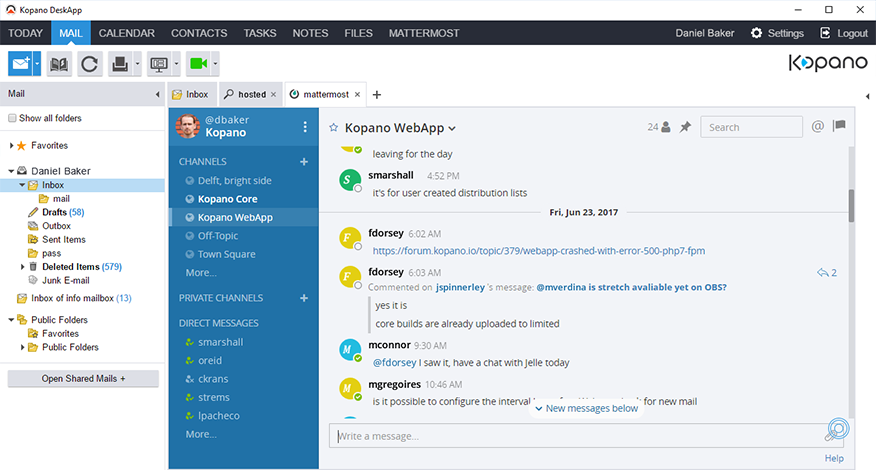
Task: Collapse the Mail navigation panel
Action: click(x=157, y=94)
